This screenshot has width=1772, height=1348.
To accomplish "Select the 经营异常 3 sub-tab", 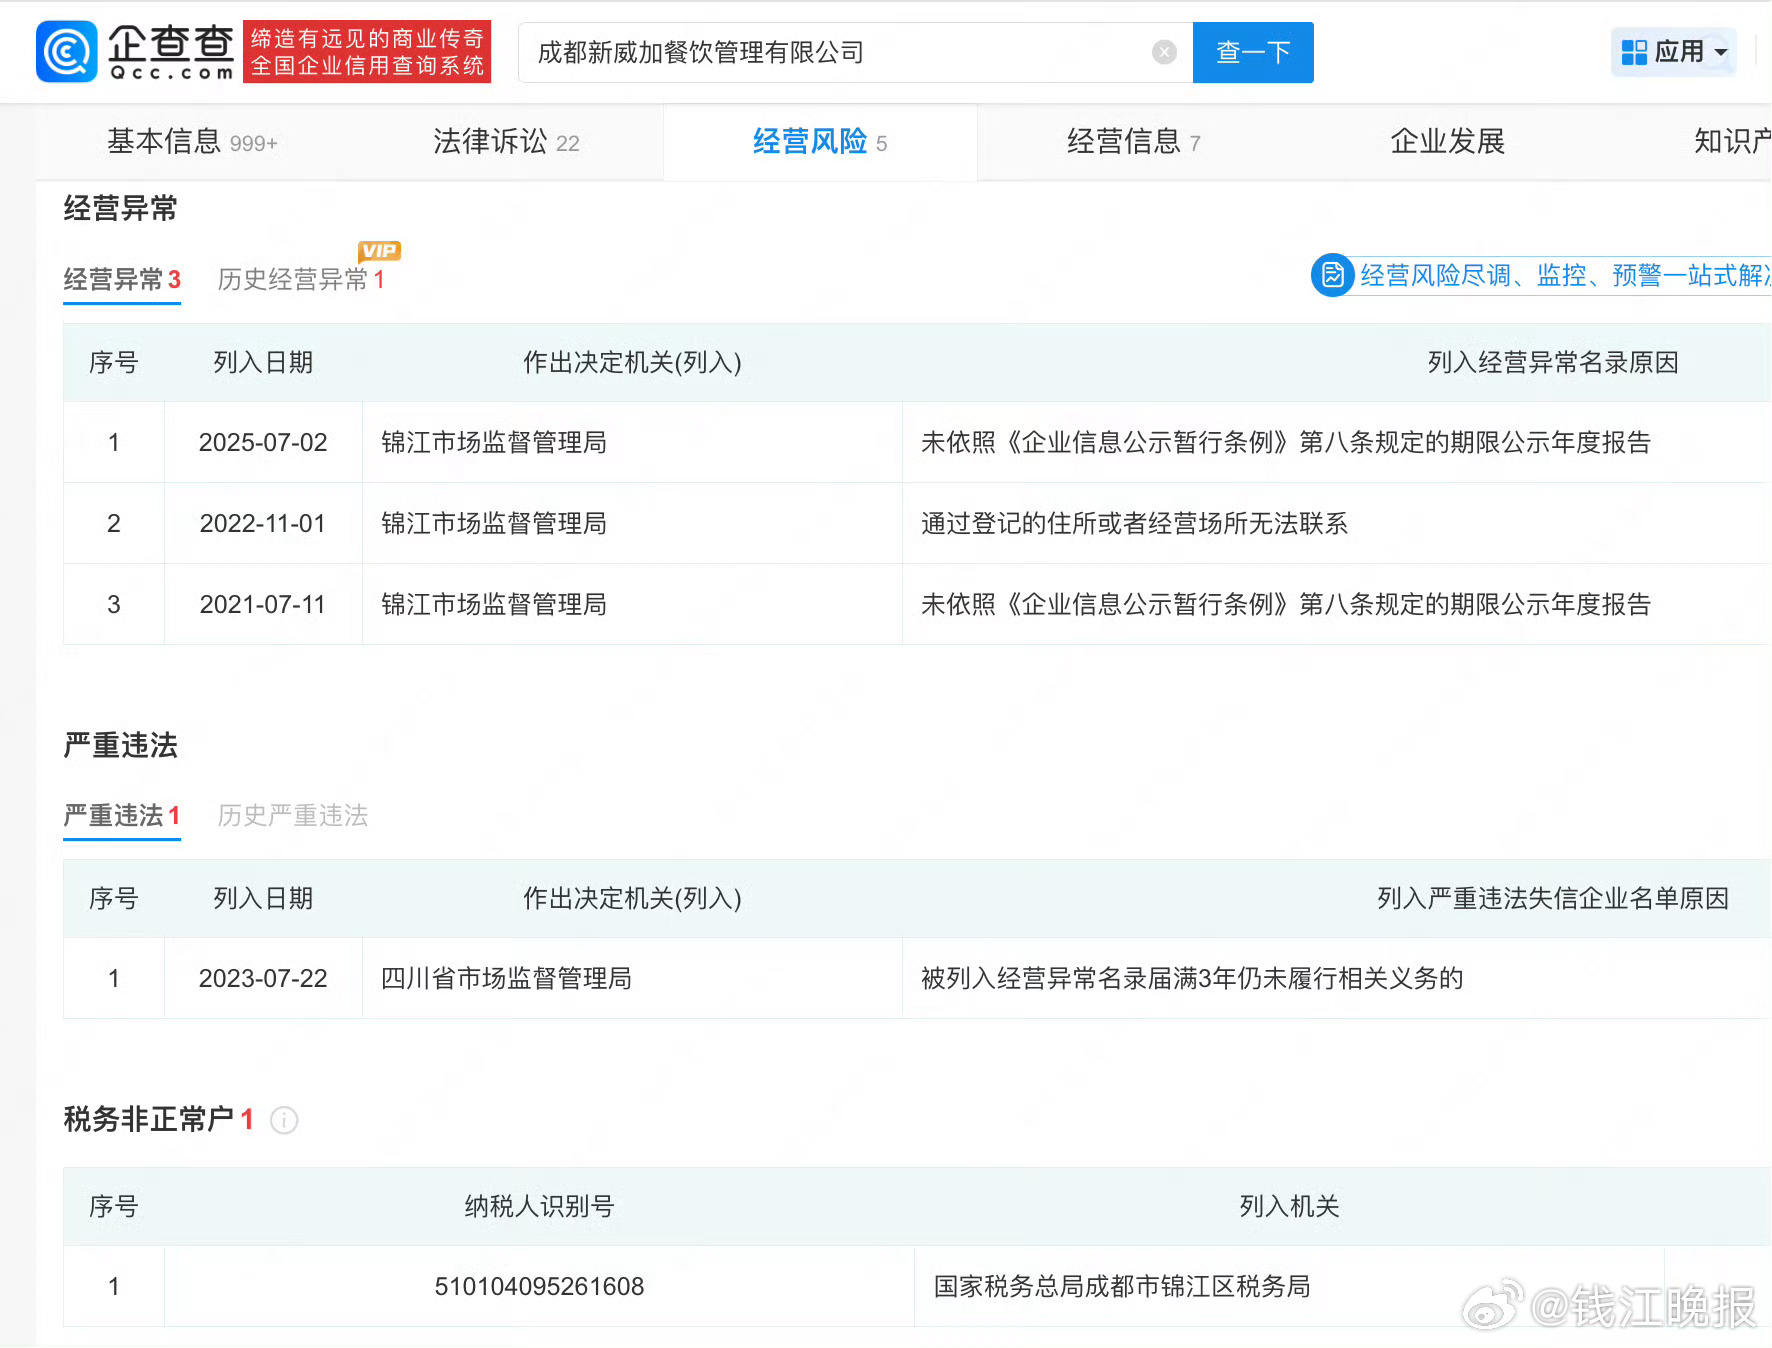I will point(122,279).
